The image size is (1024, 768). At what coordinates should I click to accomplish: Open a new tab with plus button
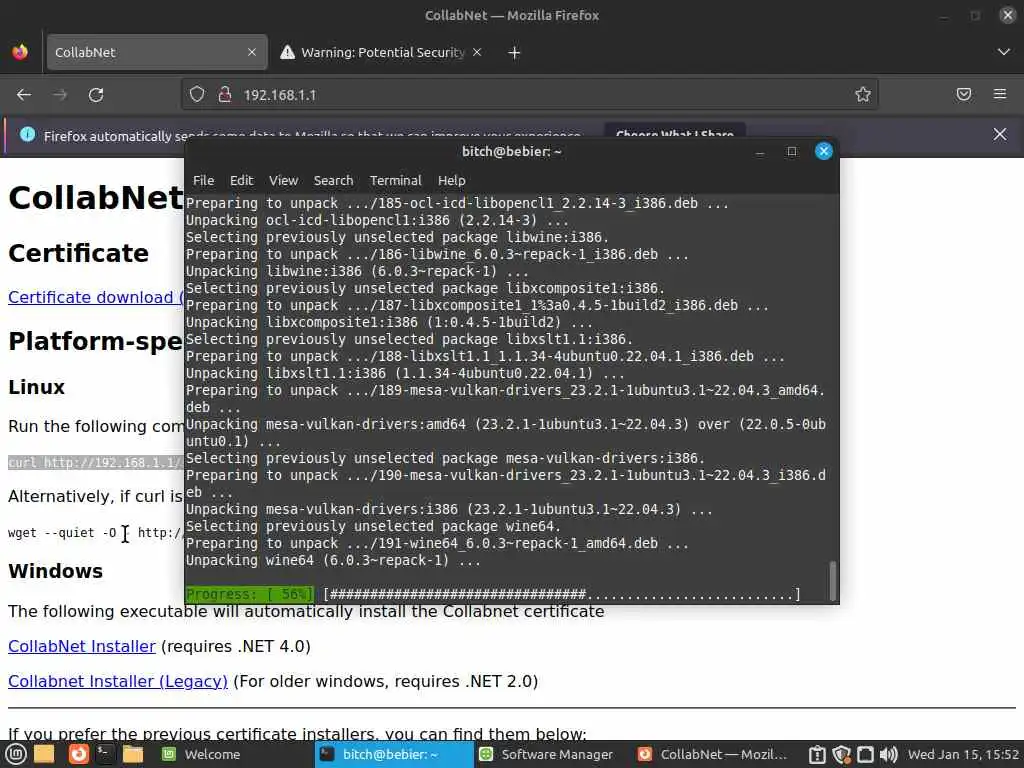click(514, 52)
